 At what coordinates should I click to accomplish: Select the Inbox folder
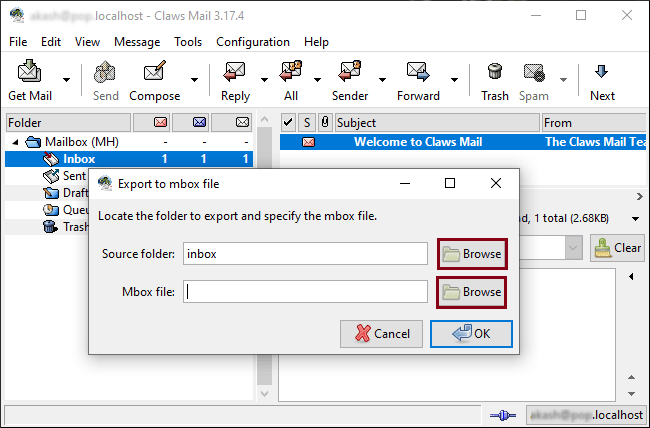129,159
